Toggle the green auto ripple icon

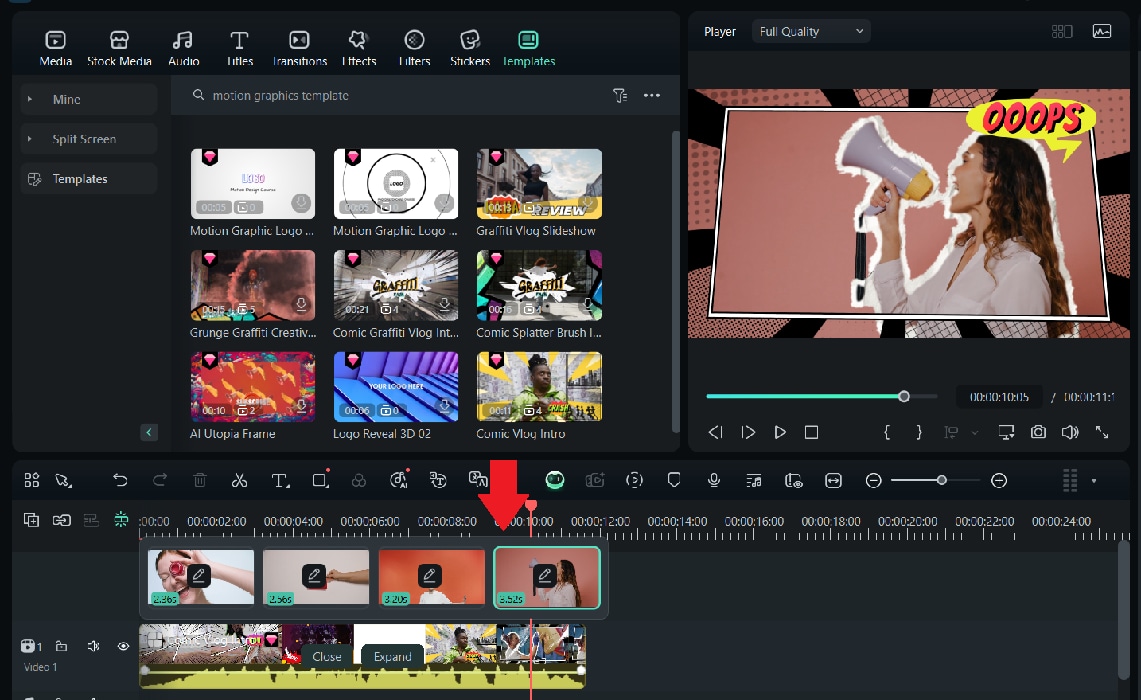pos(121,520)
